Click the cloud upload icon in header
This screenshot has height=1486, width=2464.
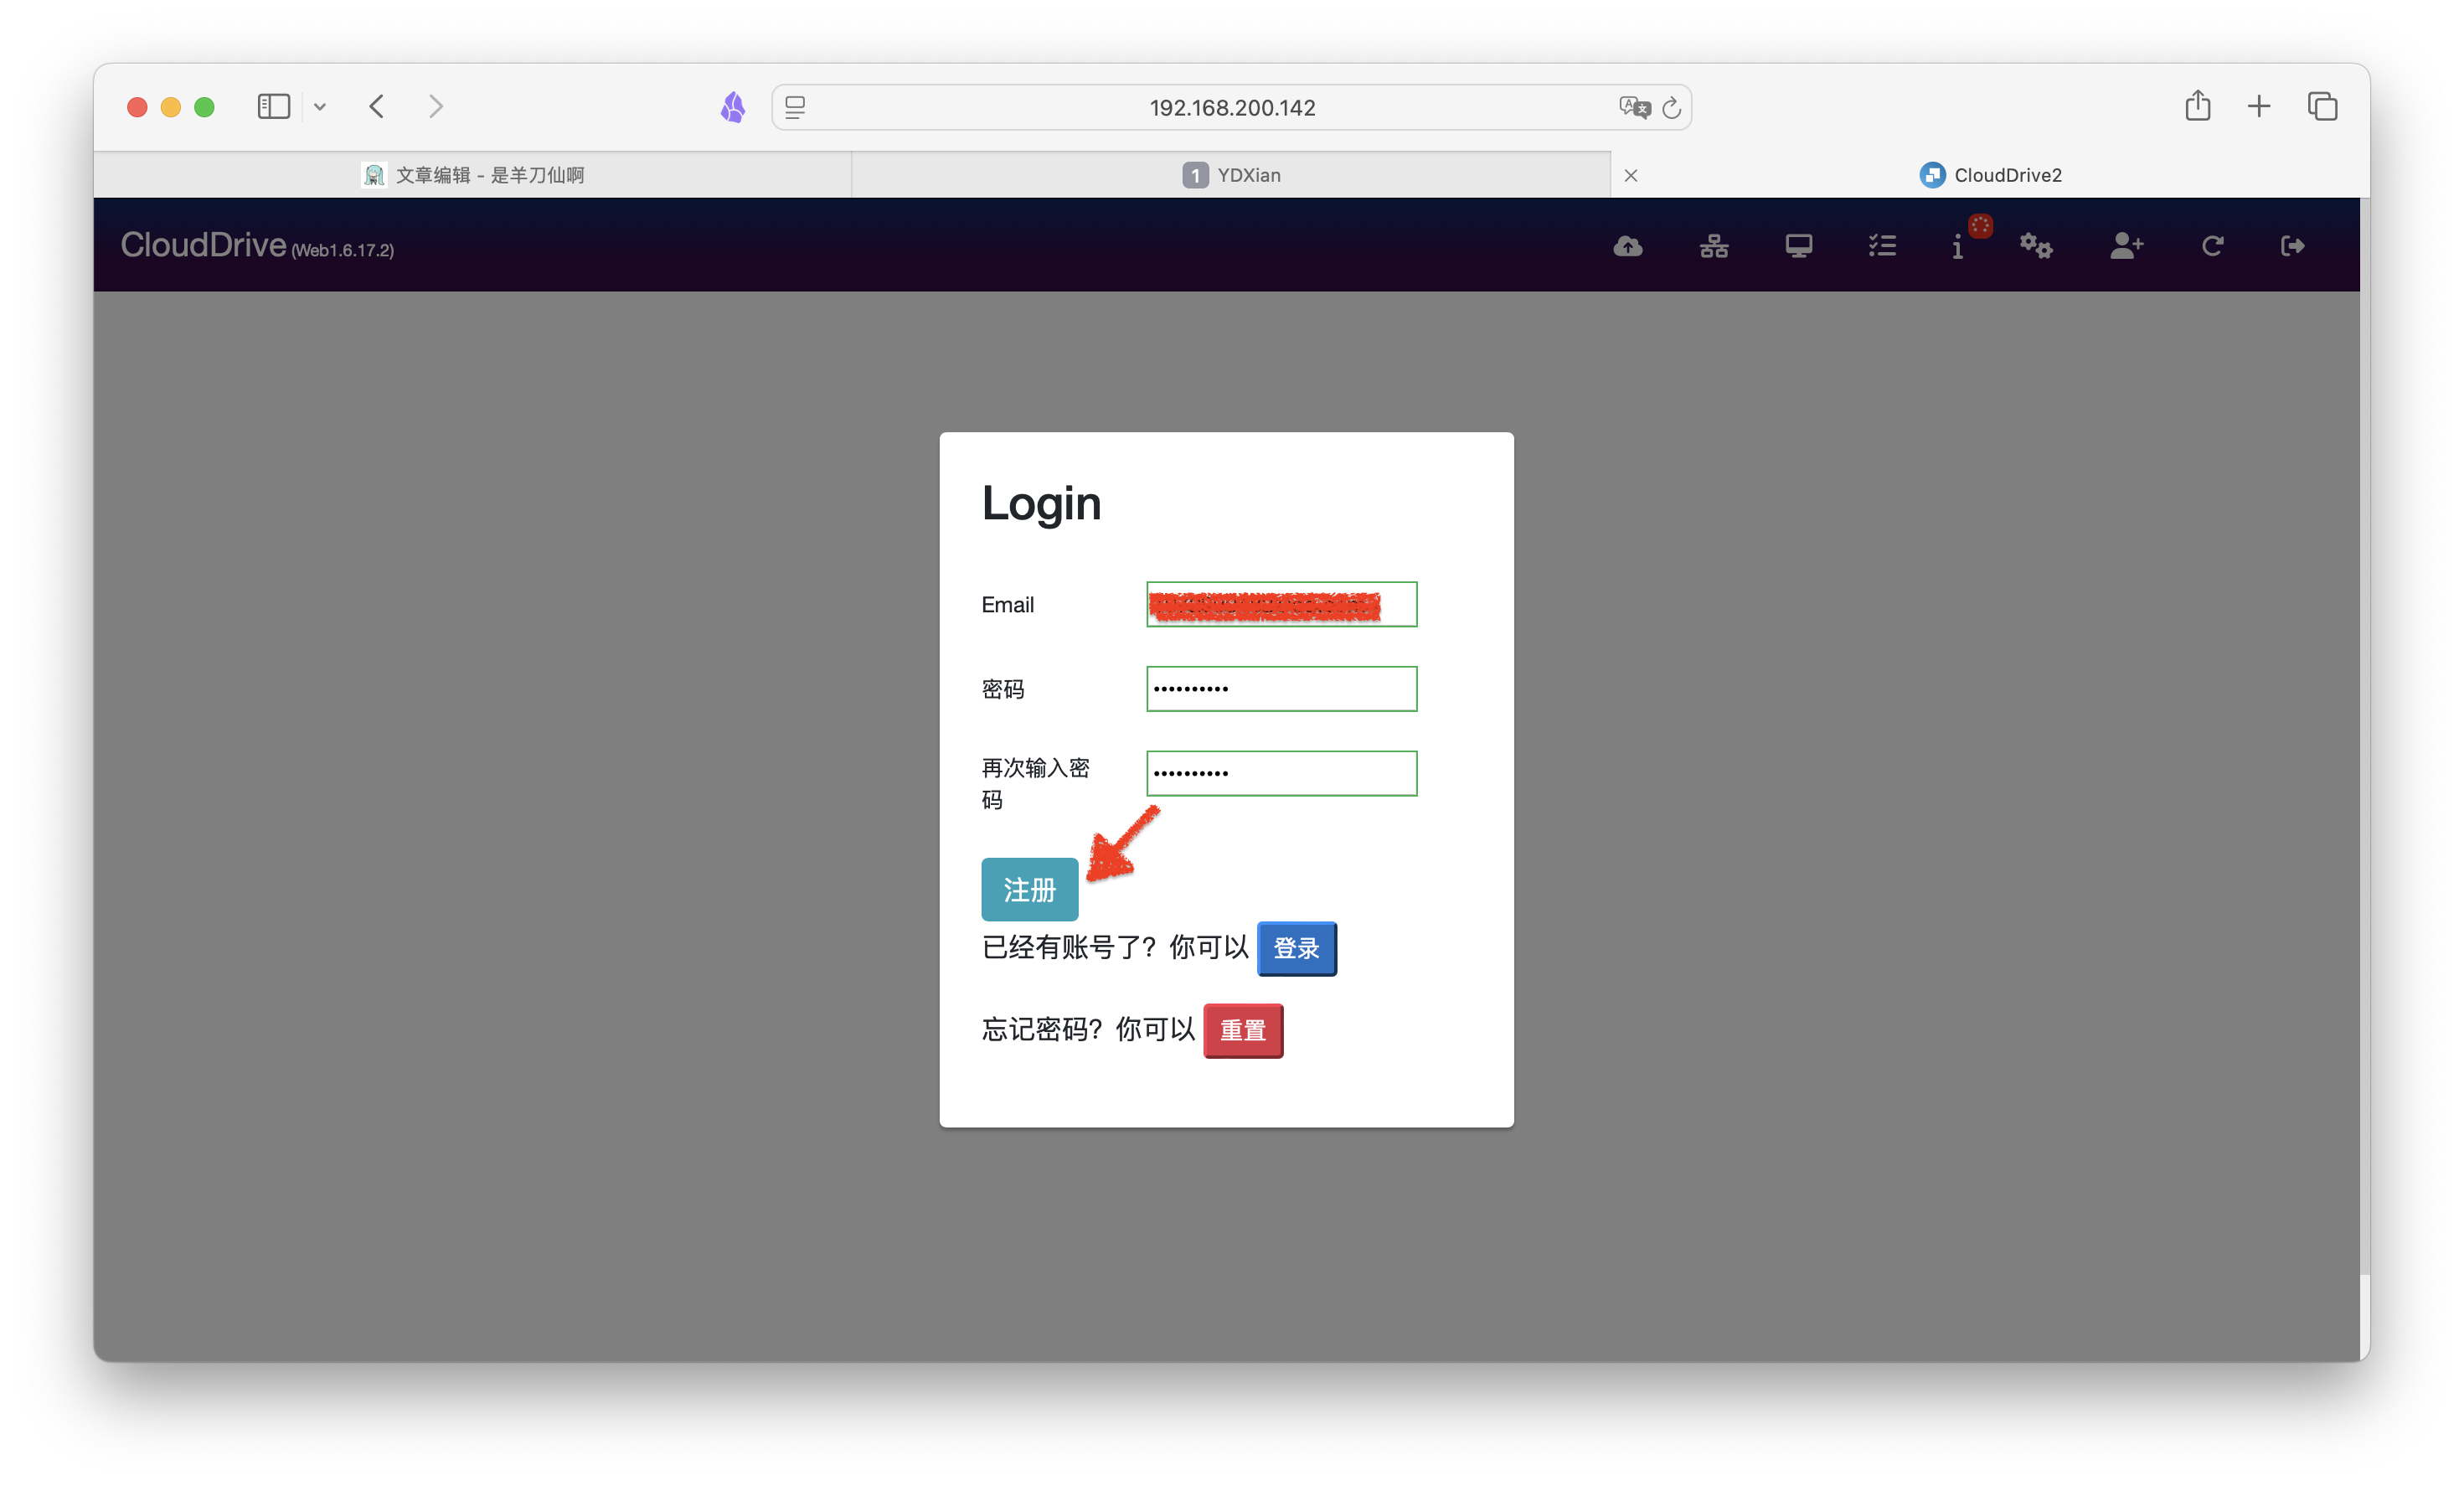coord(1627,246)
